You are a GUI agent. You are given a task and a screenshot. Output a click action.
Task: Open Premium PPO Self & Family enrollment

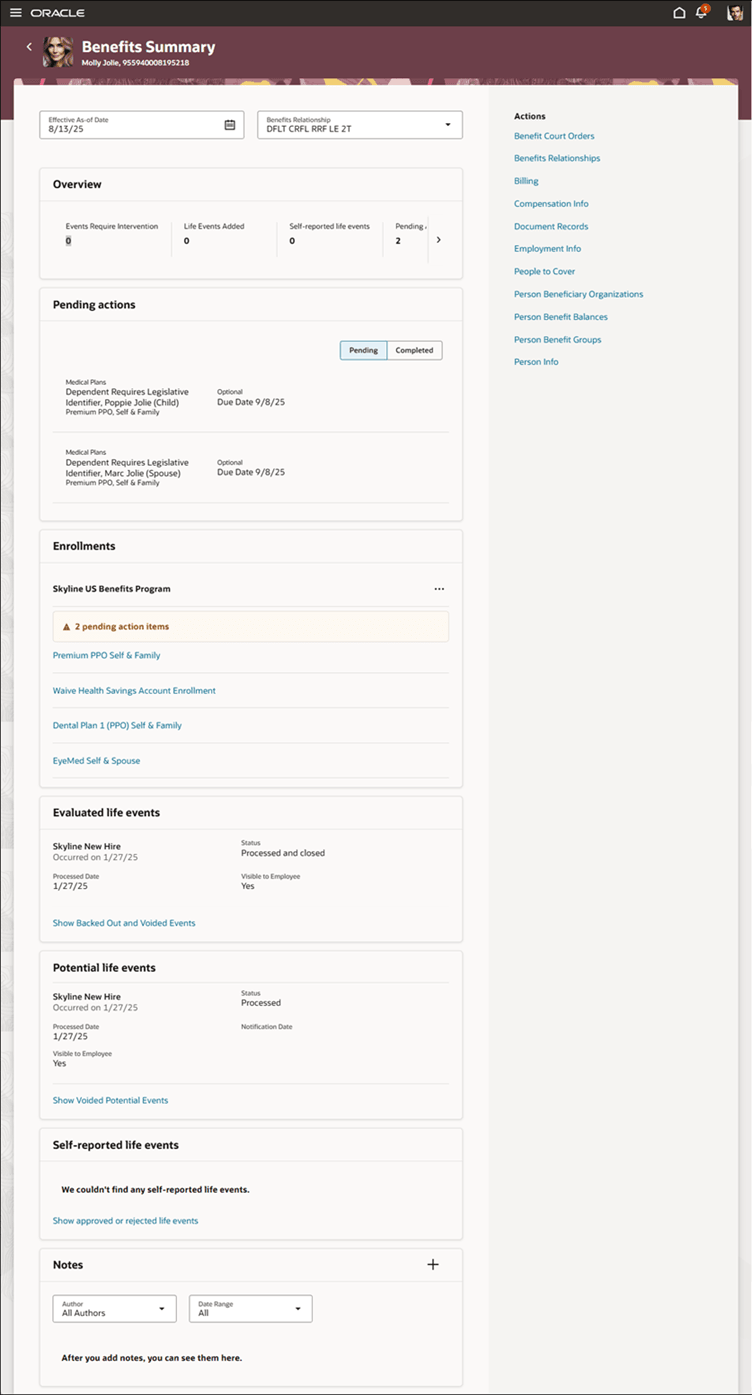(x=106, y=655)
